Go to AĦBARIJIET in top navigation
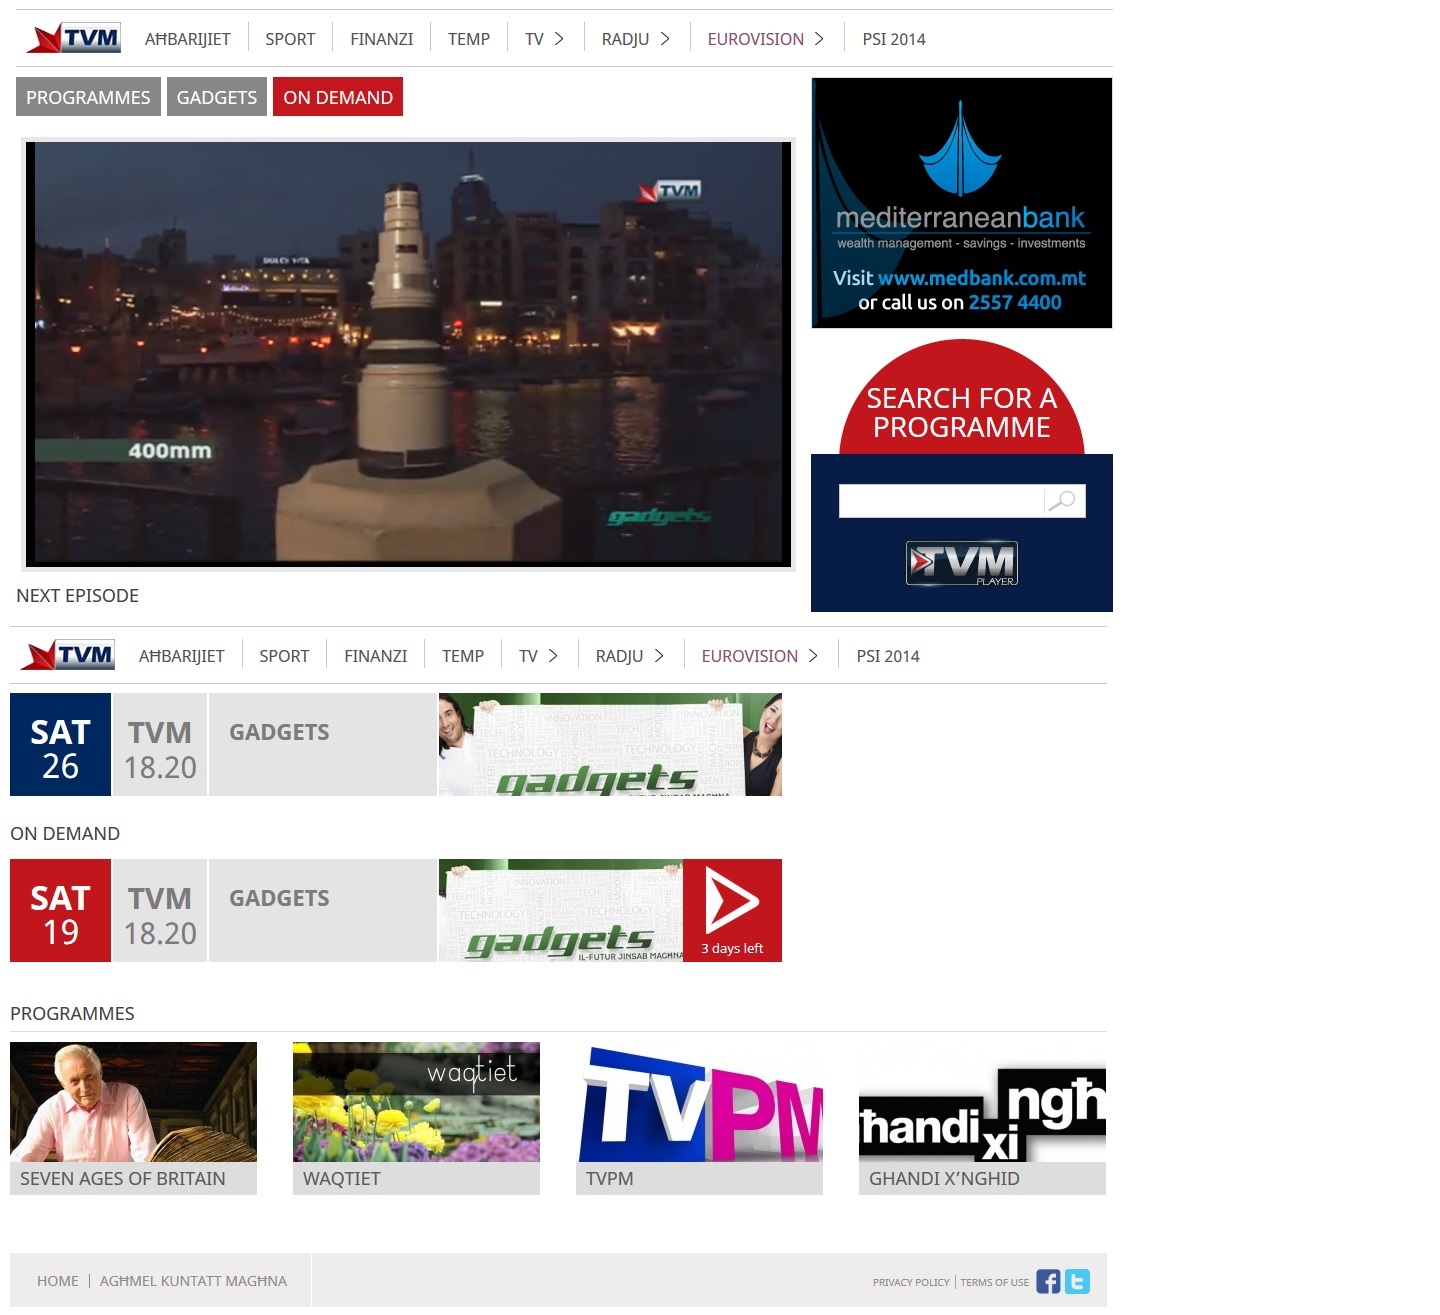The width and height of the screenshot is (1440, 1315). click(187, 39)
